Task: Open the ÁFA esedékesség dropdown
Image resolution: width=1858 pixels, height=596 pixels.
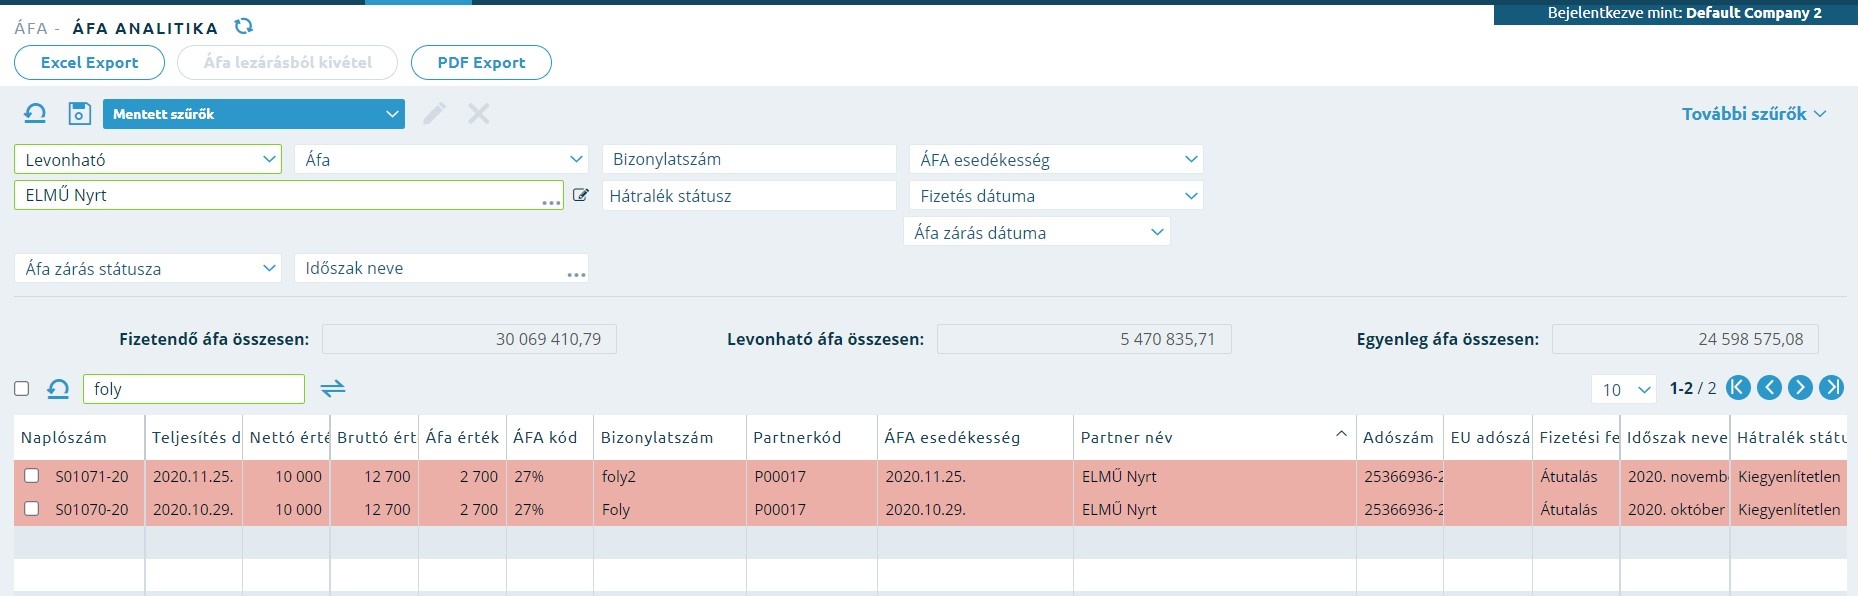Action: 1056,159
